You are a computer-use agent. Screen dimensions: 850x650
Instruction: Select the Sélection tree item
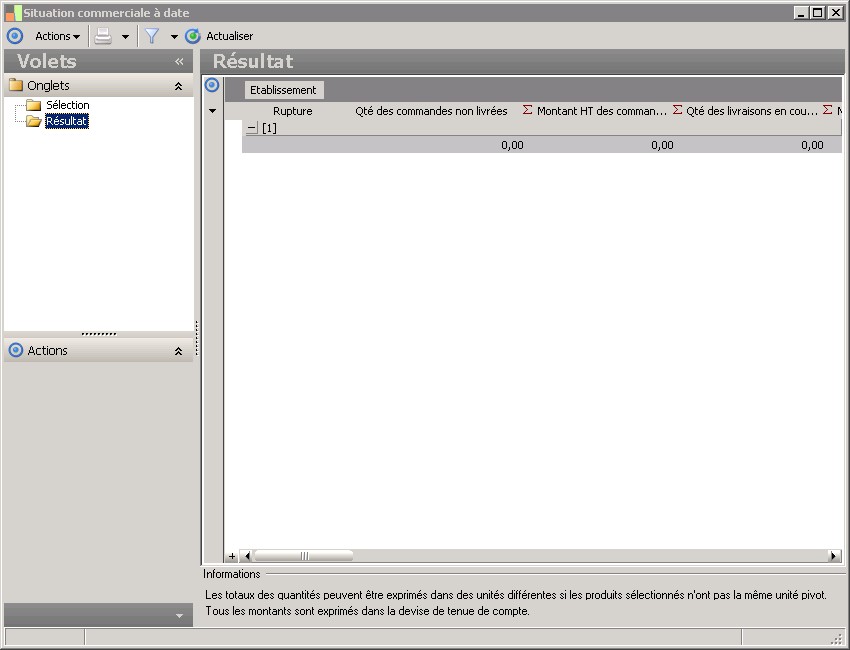point(67,105)
